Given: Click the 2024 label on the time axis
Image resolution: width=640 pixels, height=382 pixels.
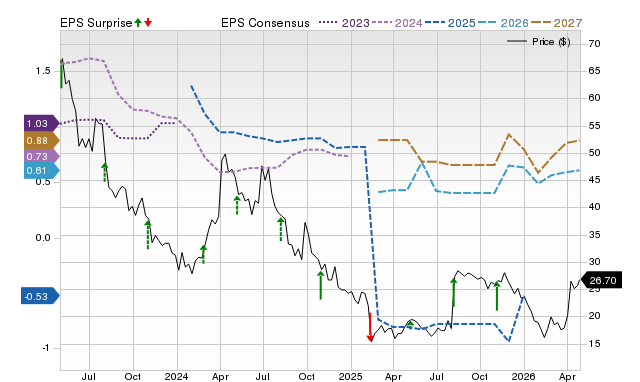Looking at the screenshot, I should [176, 376].
